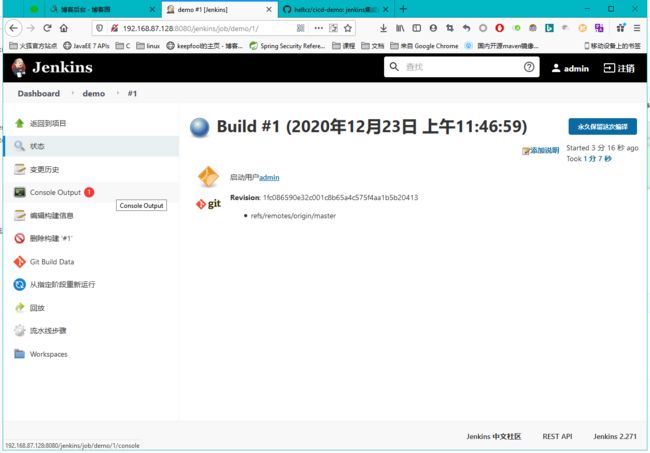Screen dimensions: 650x453
Task: Click the help question-mark icon in search box
Action: [x=529, y=67]
